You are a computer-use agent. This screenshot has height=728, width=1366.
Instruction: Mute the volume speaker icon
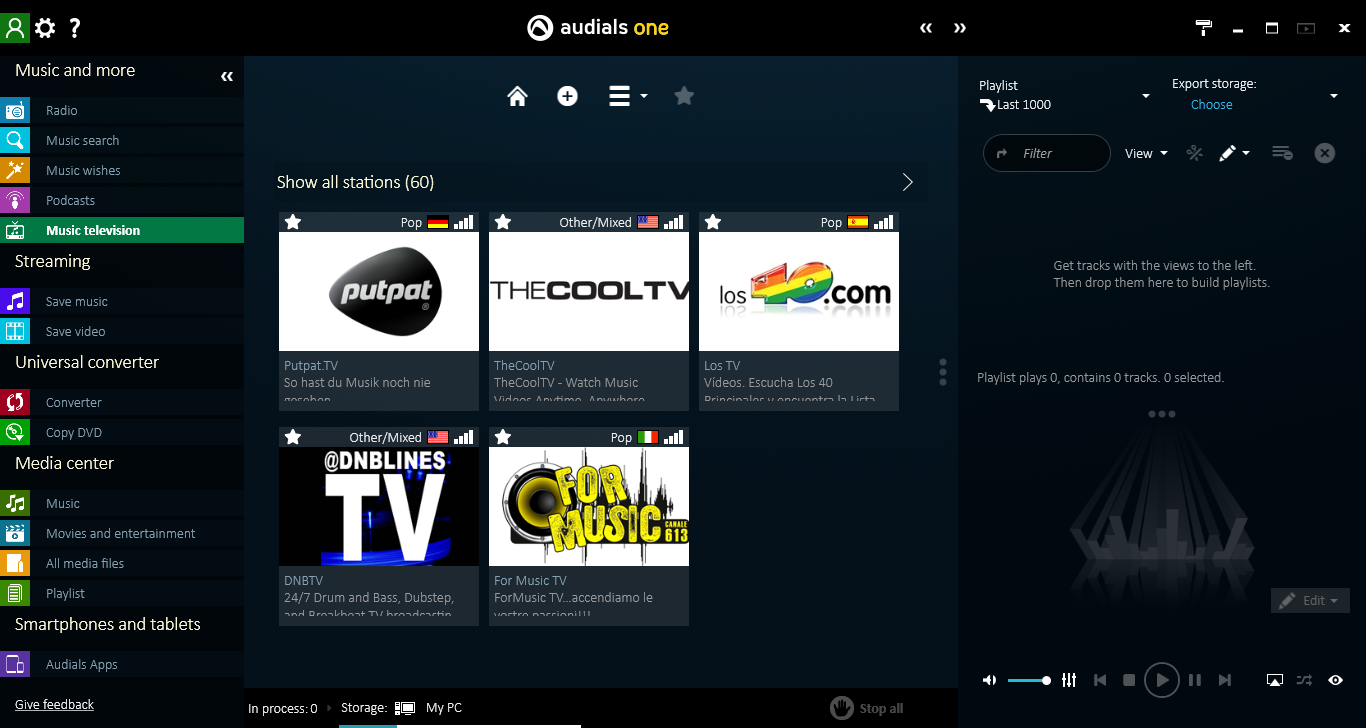(989, 680)
